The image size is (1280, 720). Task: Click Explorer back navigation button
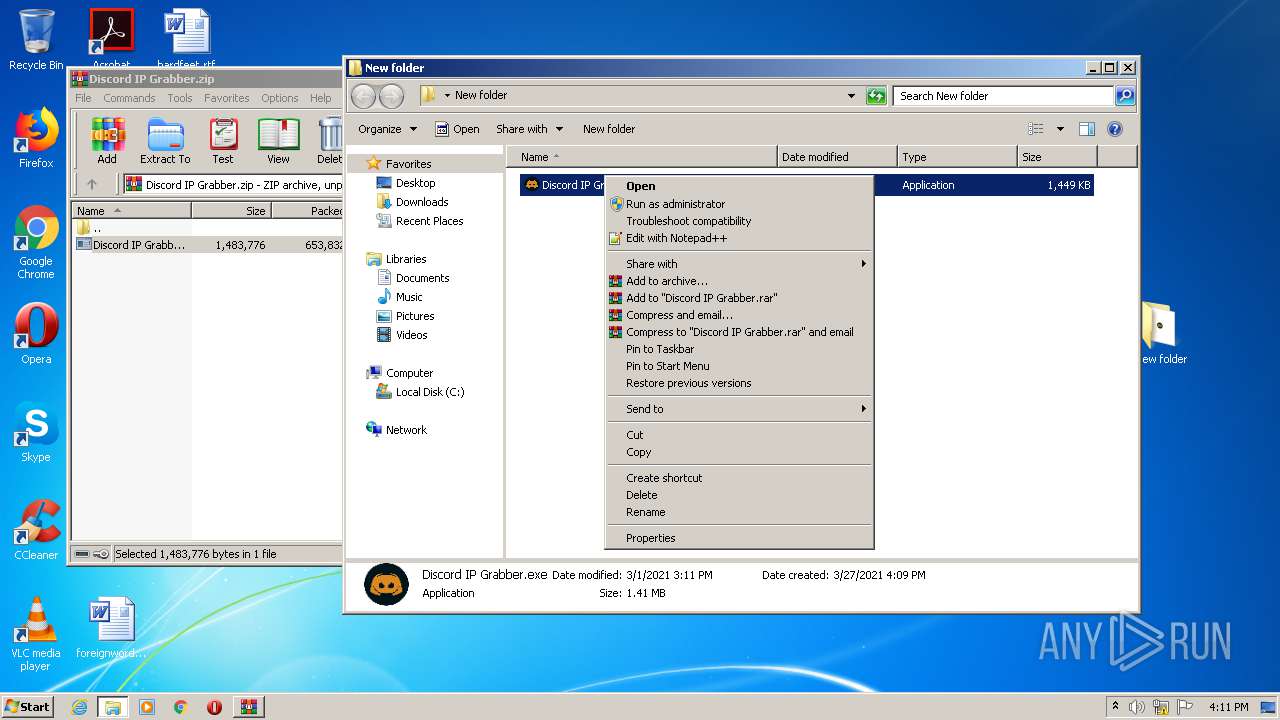tap(364, 96)
